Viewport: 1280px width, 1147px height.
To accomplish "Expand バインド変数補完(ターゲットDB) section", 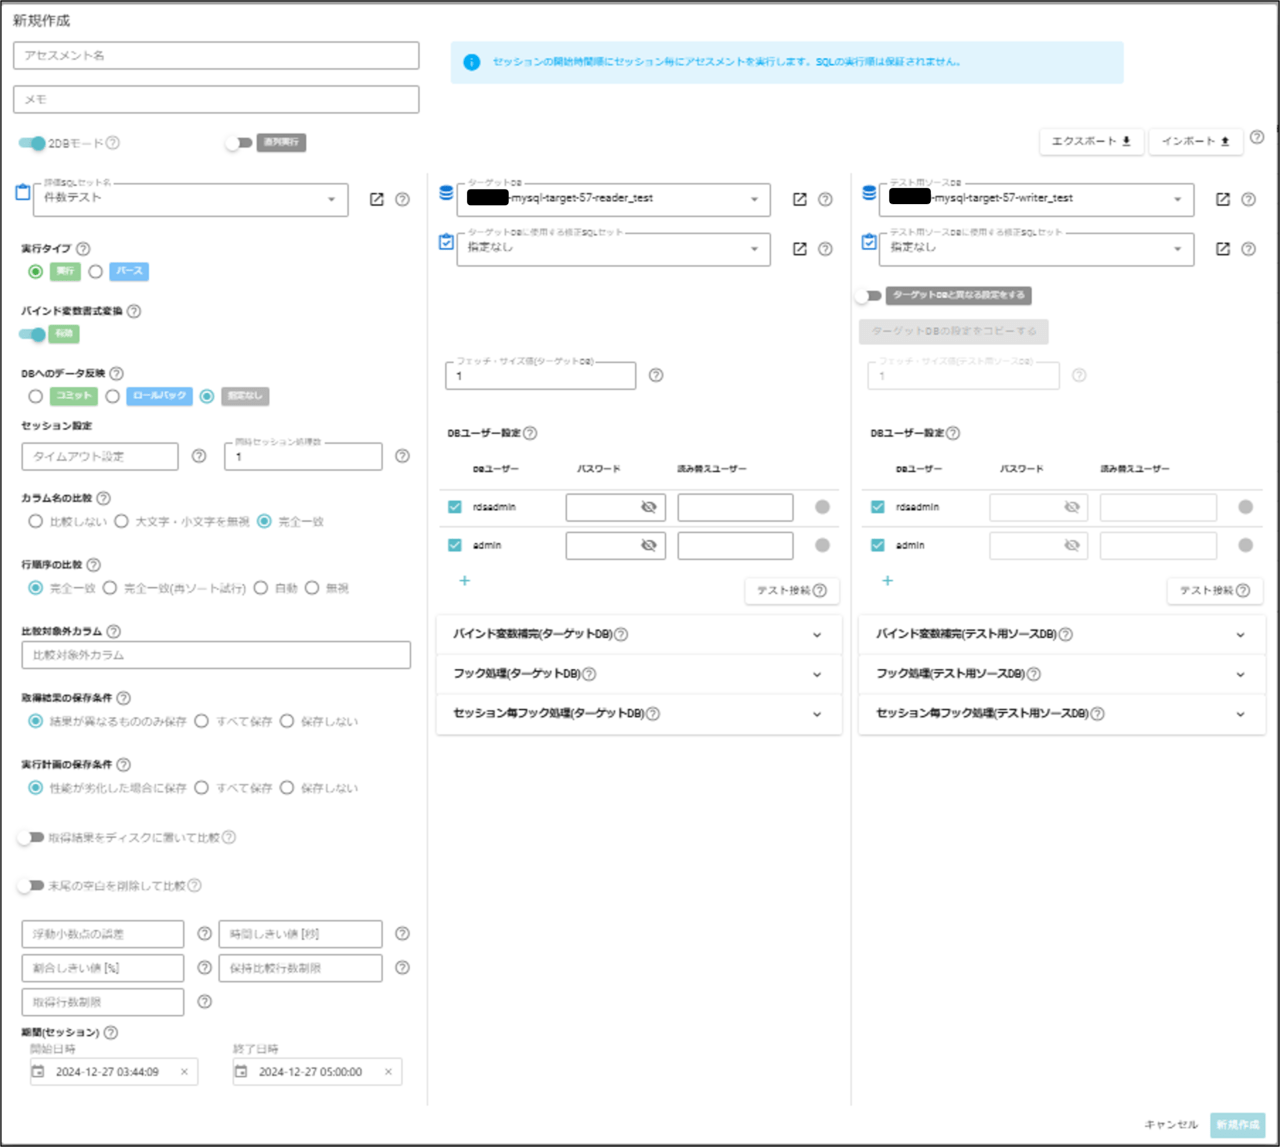I will click(x=639, y=634).
